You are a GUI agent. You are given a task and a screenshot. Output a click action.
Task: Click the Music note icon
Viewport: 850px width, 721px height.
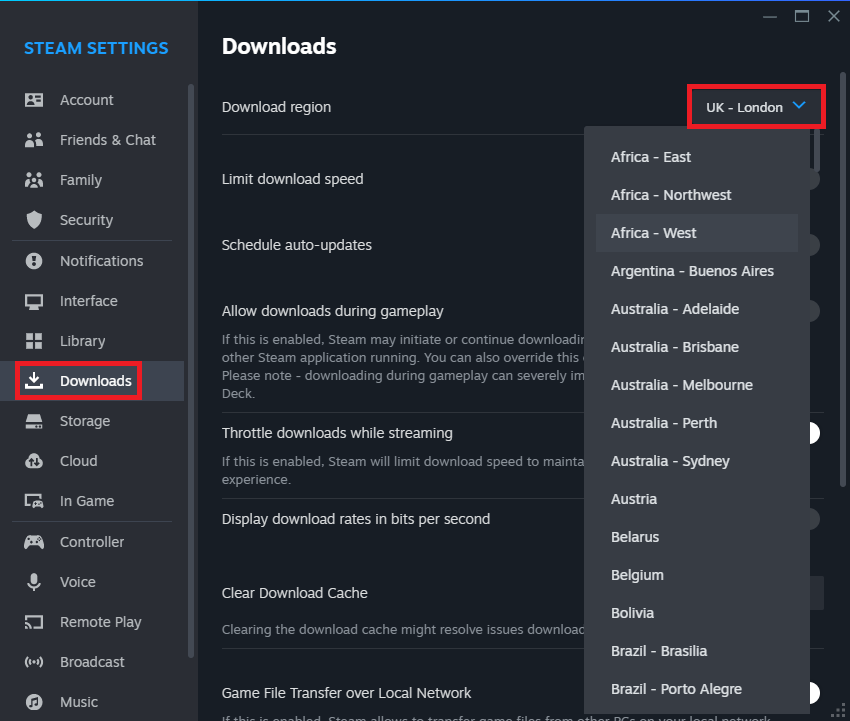32,701
